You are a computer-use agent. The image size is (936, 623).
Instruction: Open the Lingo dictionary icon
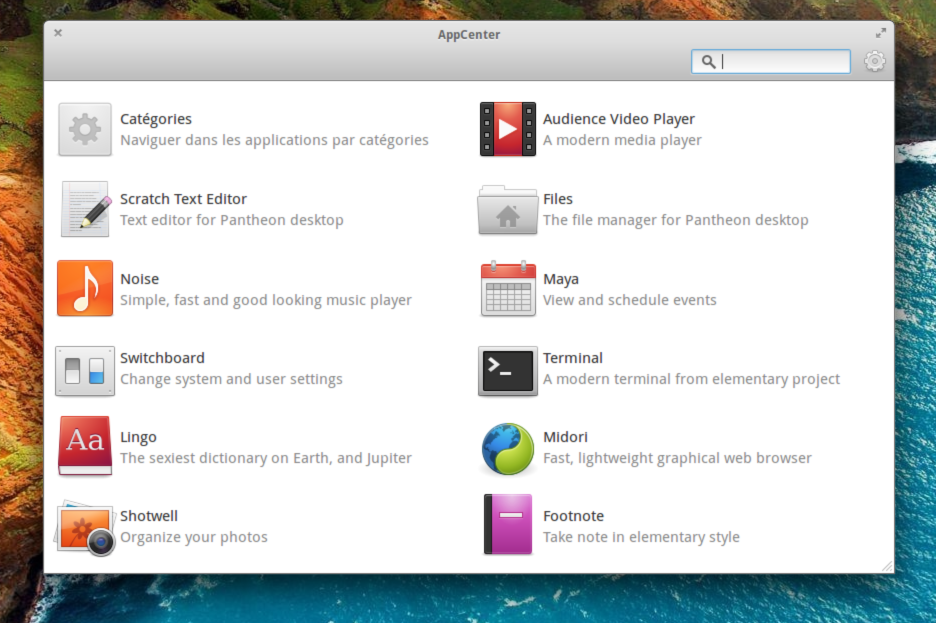point(85,446)
